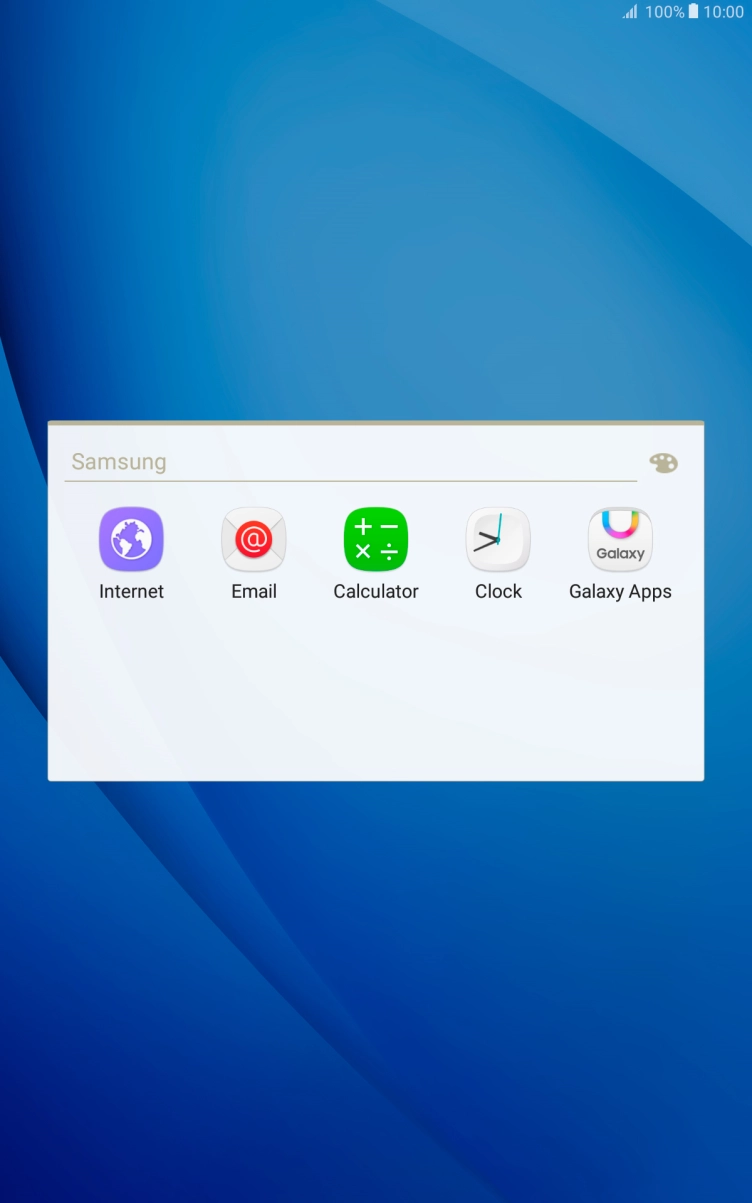Tap the underline beneath the Samsung folder name
The image size is (752, 1203).
point(350,481)
